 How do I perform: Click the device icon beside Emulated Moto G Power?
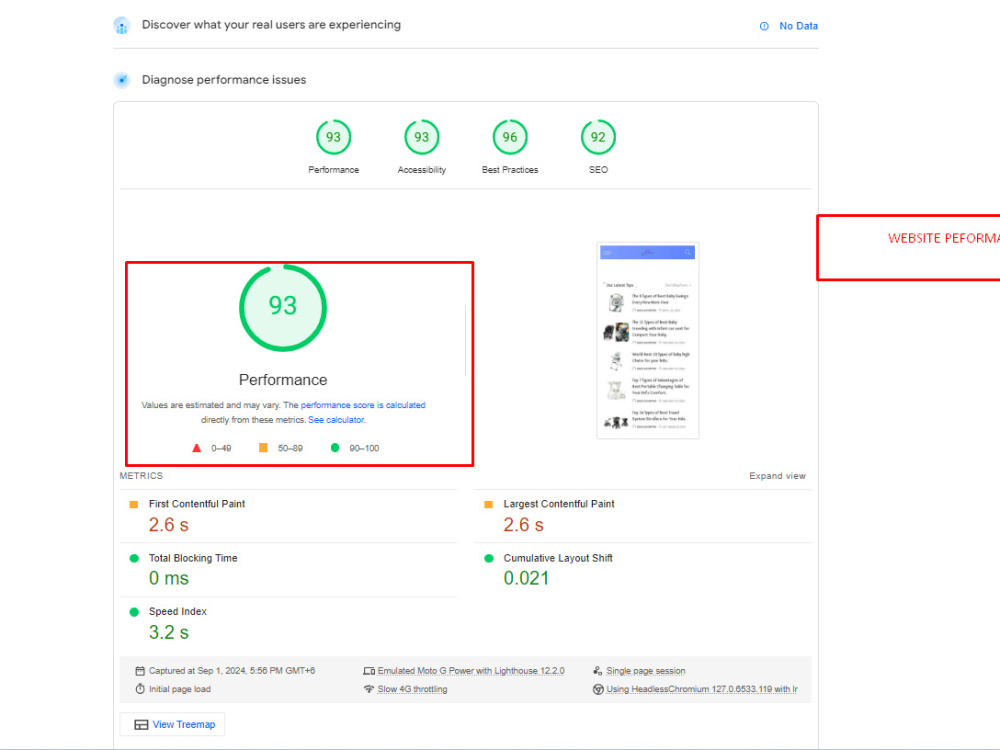(369, 671)
